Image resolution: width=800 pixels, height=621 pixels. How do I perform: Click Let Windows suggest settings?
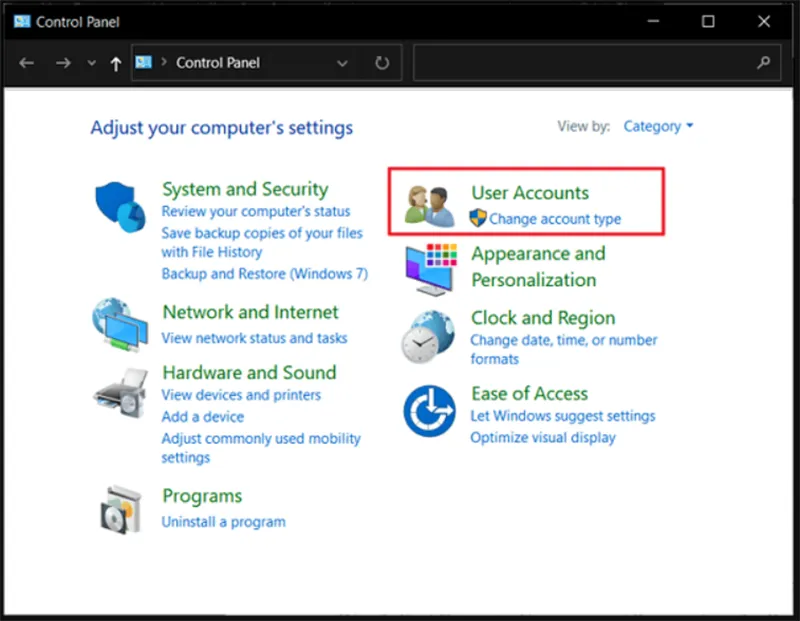(563, 416)
